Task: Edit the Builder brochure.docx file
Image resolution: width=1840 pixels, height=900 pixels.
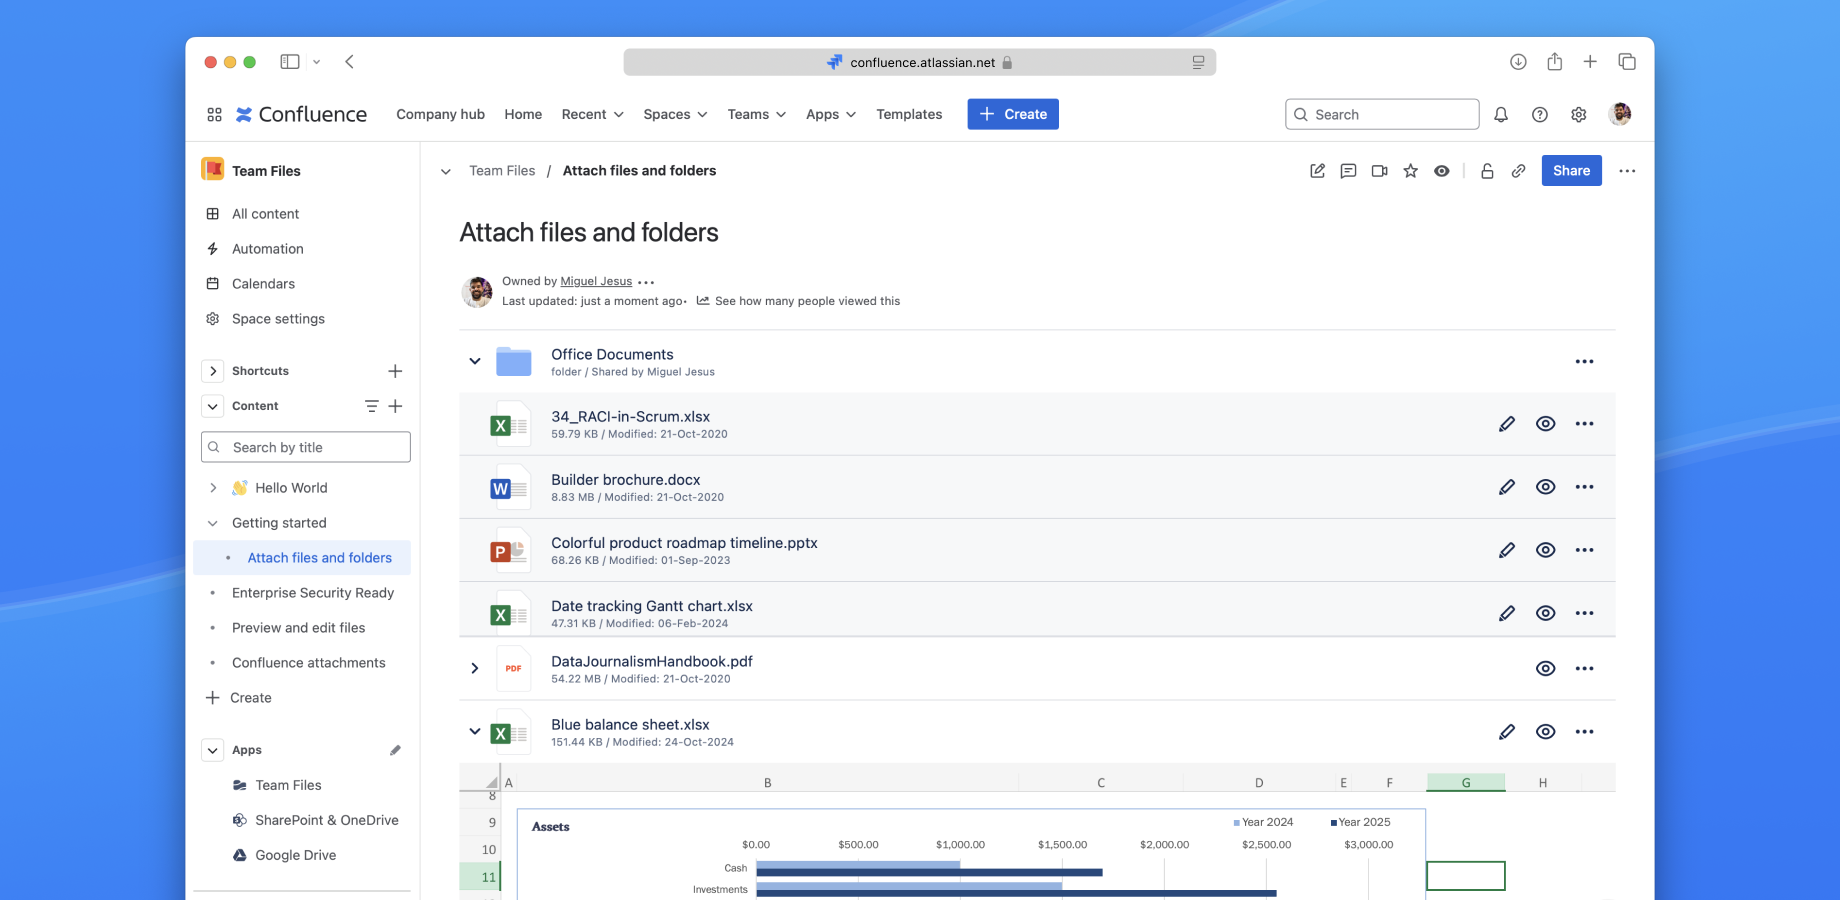Action: pyautogui.click(x=1506, y=487)
